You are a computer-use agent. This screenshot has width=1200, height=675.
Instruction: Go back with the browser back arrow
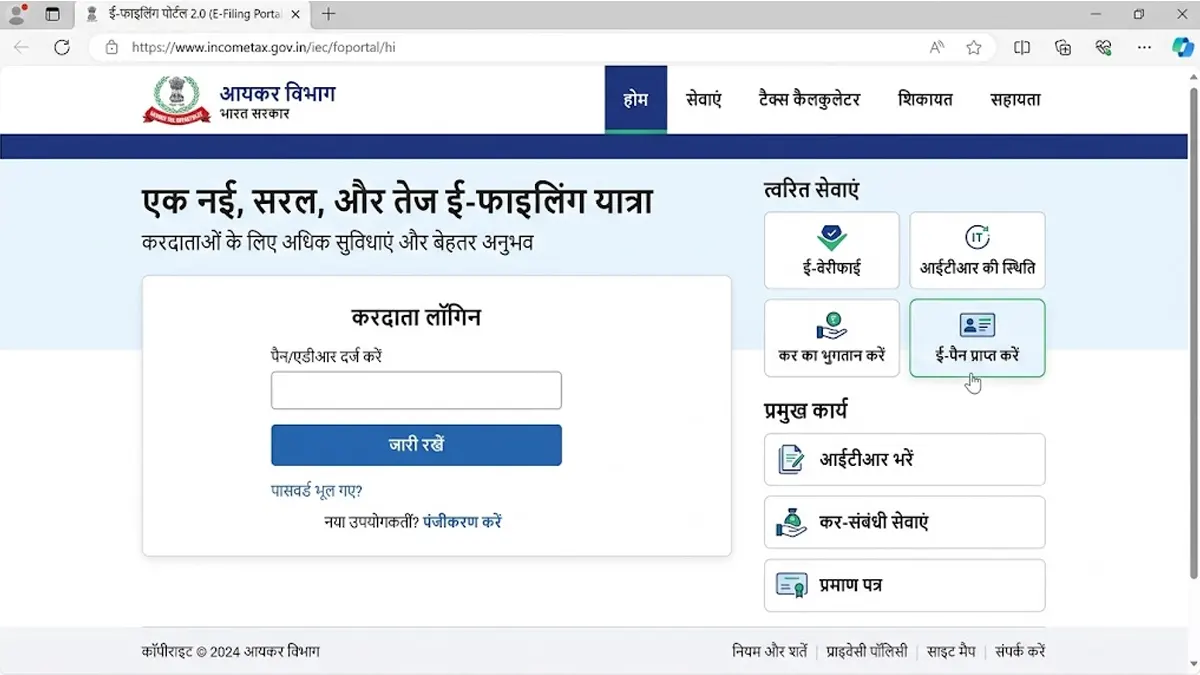pos(22,47)
